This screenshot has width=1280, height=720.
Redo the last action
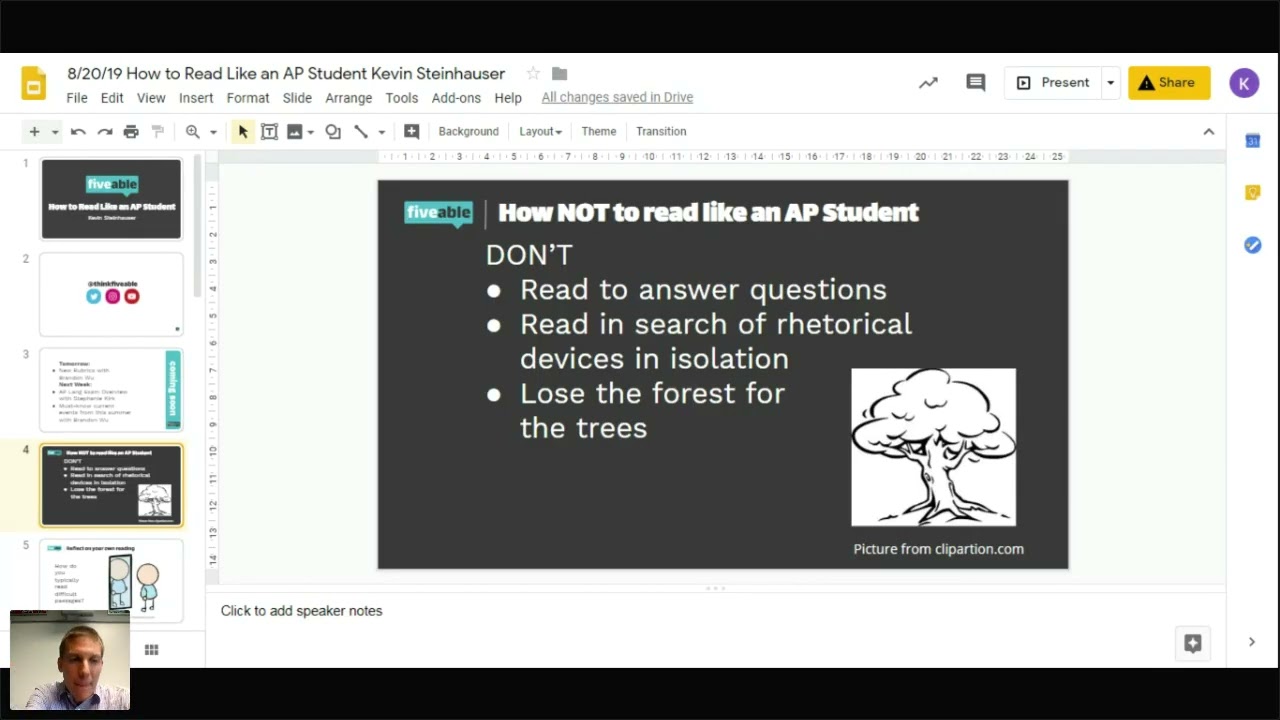click(x=104, y=131)
